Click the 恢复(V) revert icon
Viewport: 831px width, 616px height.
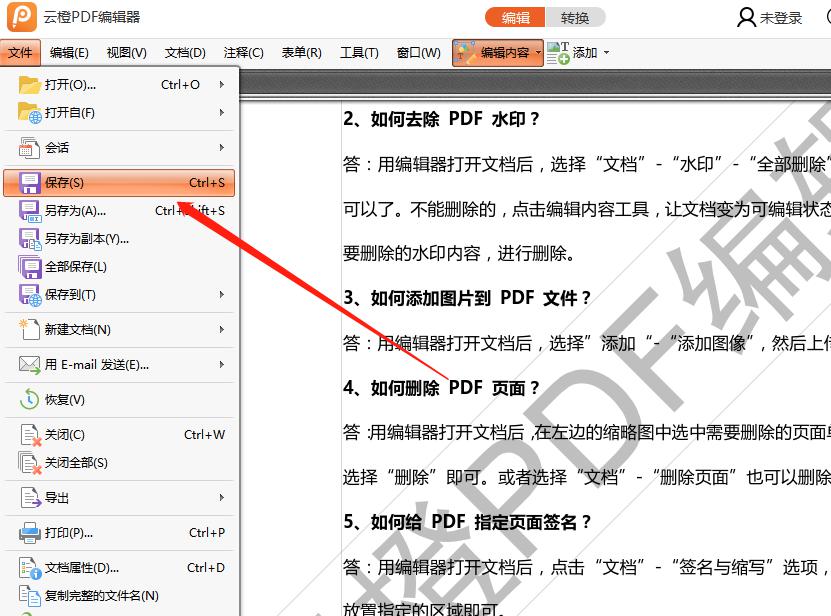(x=29, y=400)
